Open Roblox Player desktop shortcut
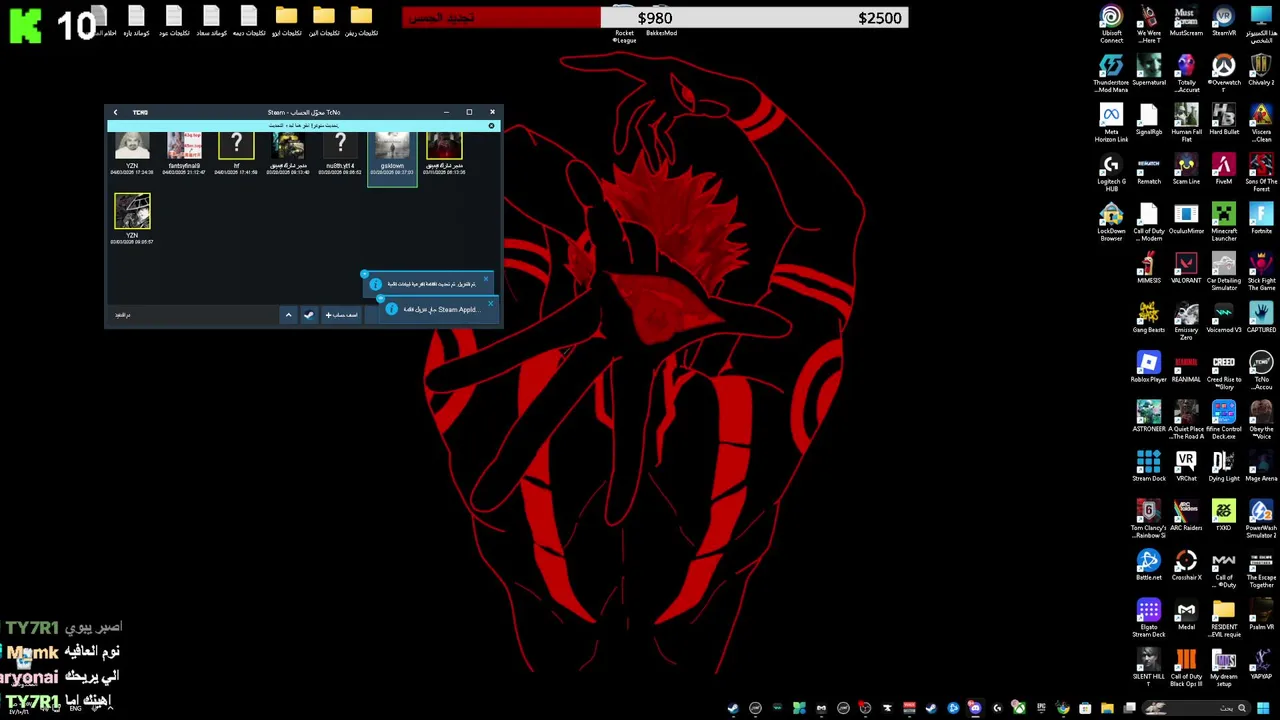Screen dimensions: 1280x720 pyautogui.click(x=1149, y=368)
